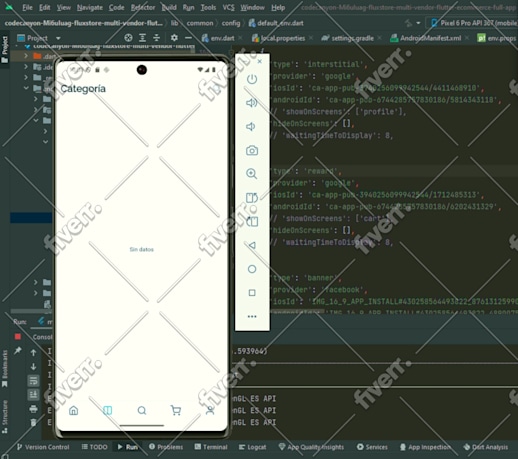Click the emulator volume up button
This screenshot has width=518, height=459.
coord(252,103)
